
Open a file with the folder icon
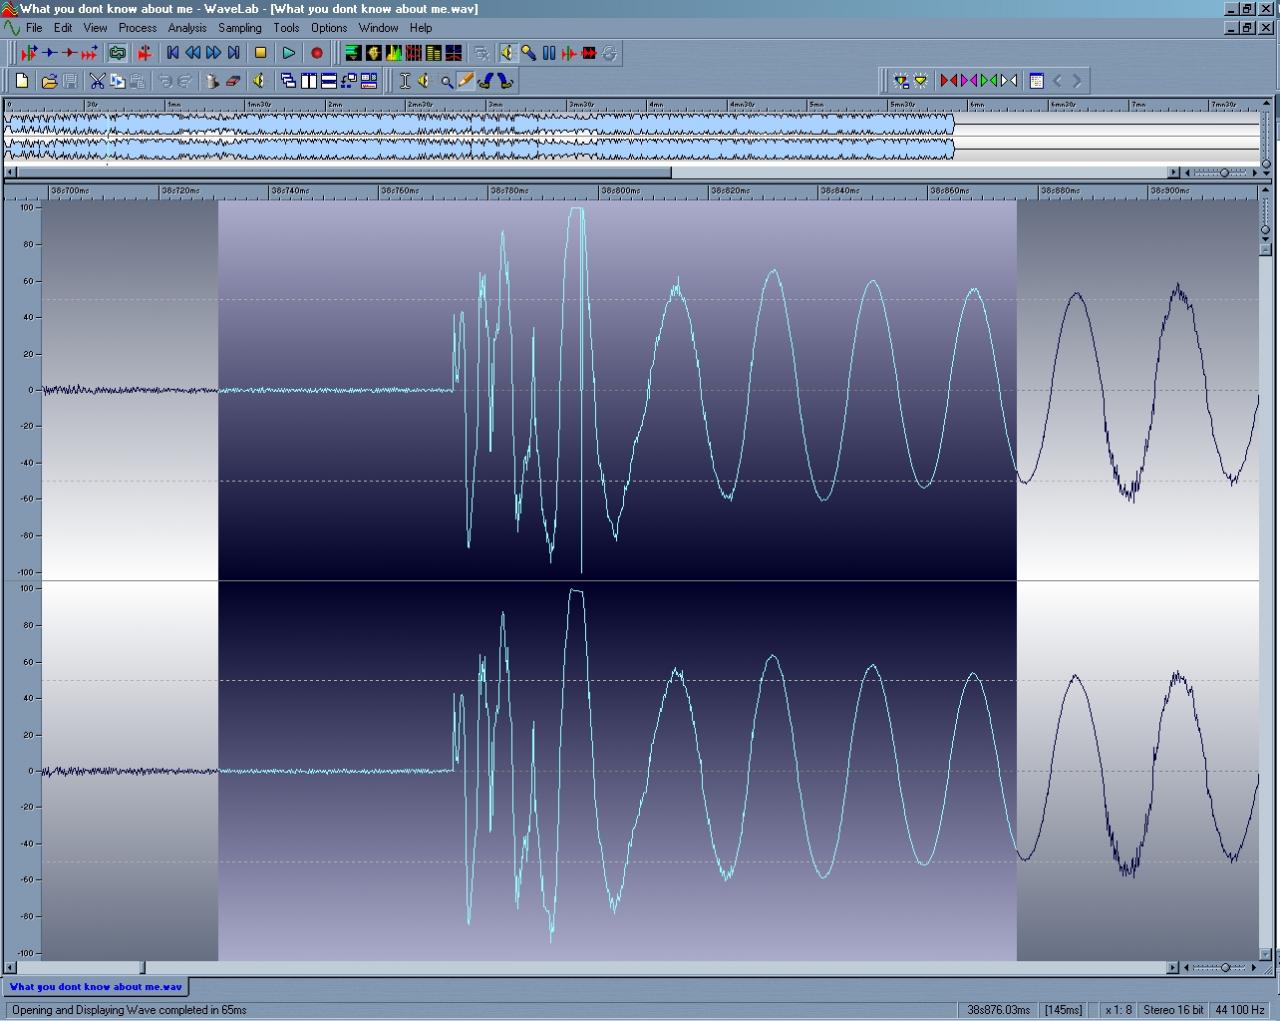coord(48,81)
